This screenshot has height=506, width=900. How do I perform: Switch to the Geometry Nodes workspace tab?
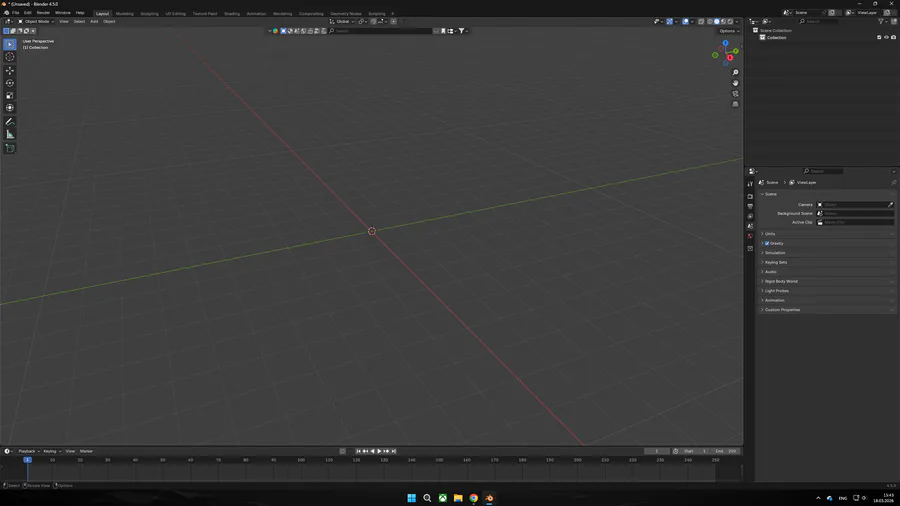point(346,13)
